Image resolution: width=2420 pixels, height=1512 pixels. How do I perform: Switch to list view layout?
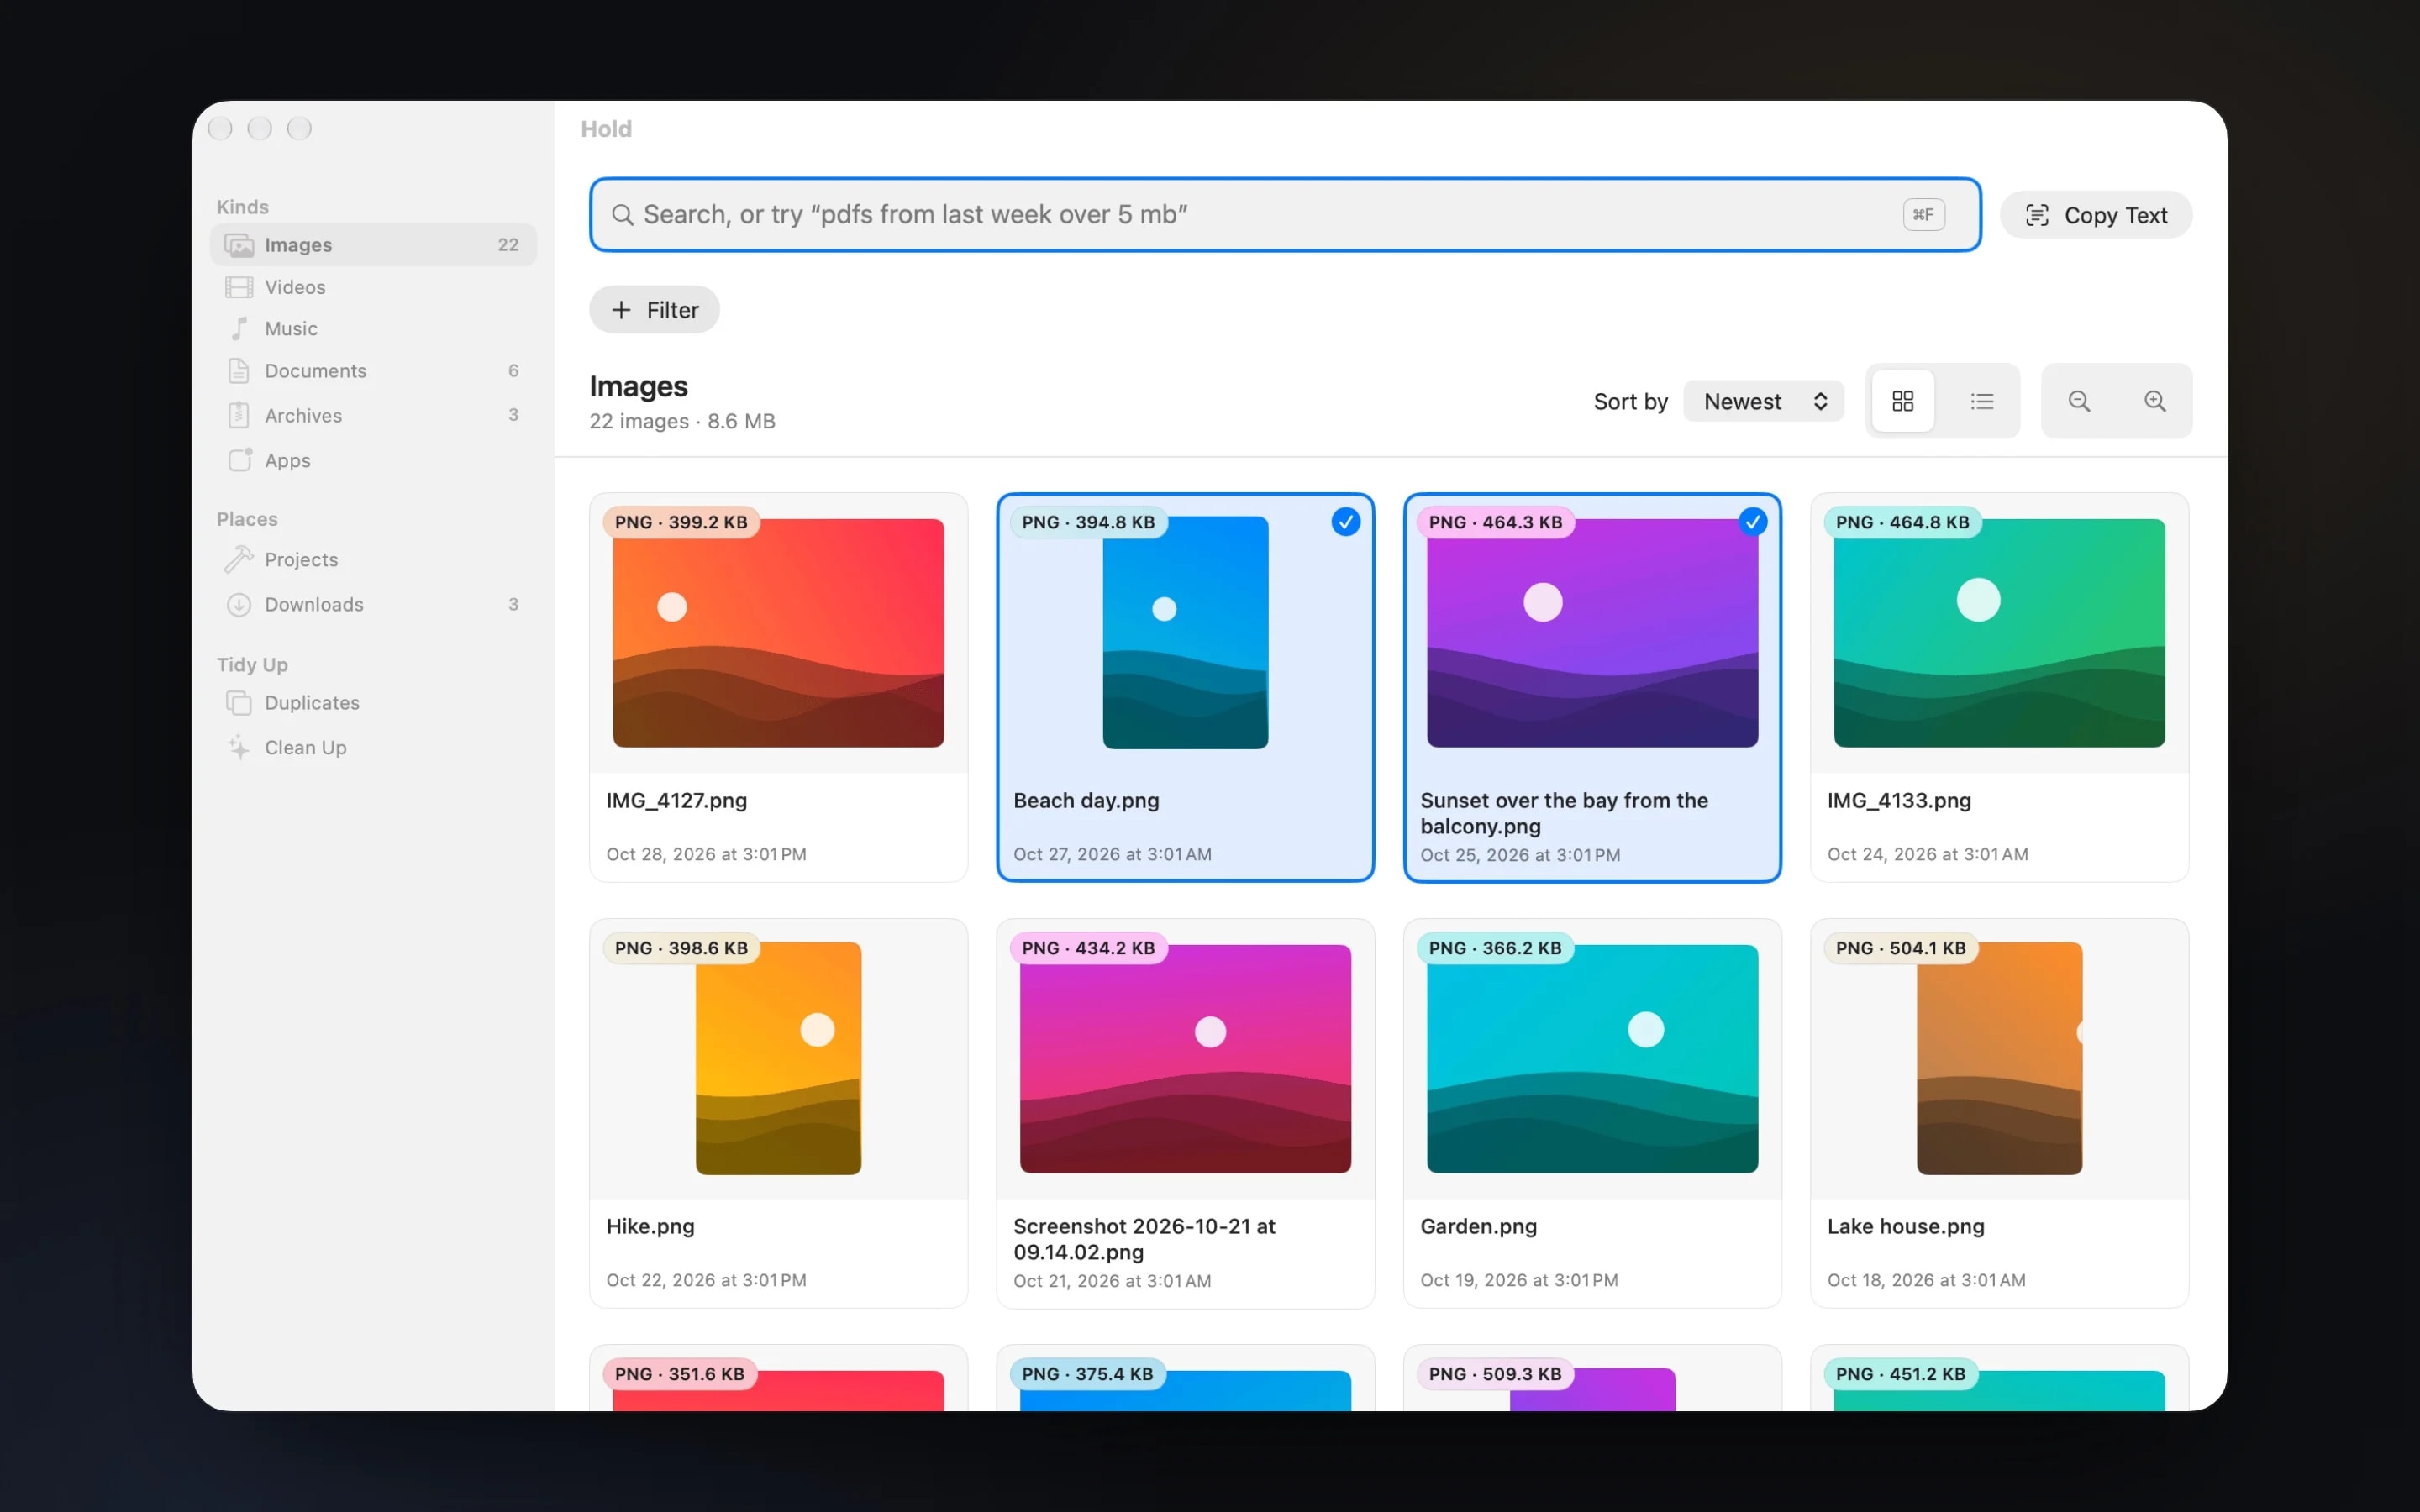1981,401
